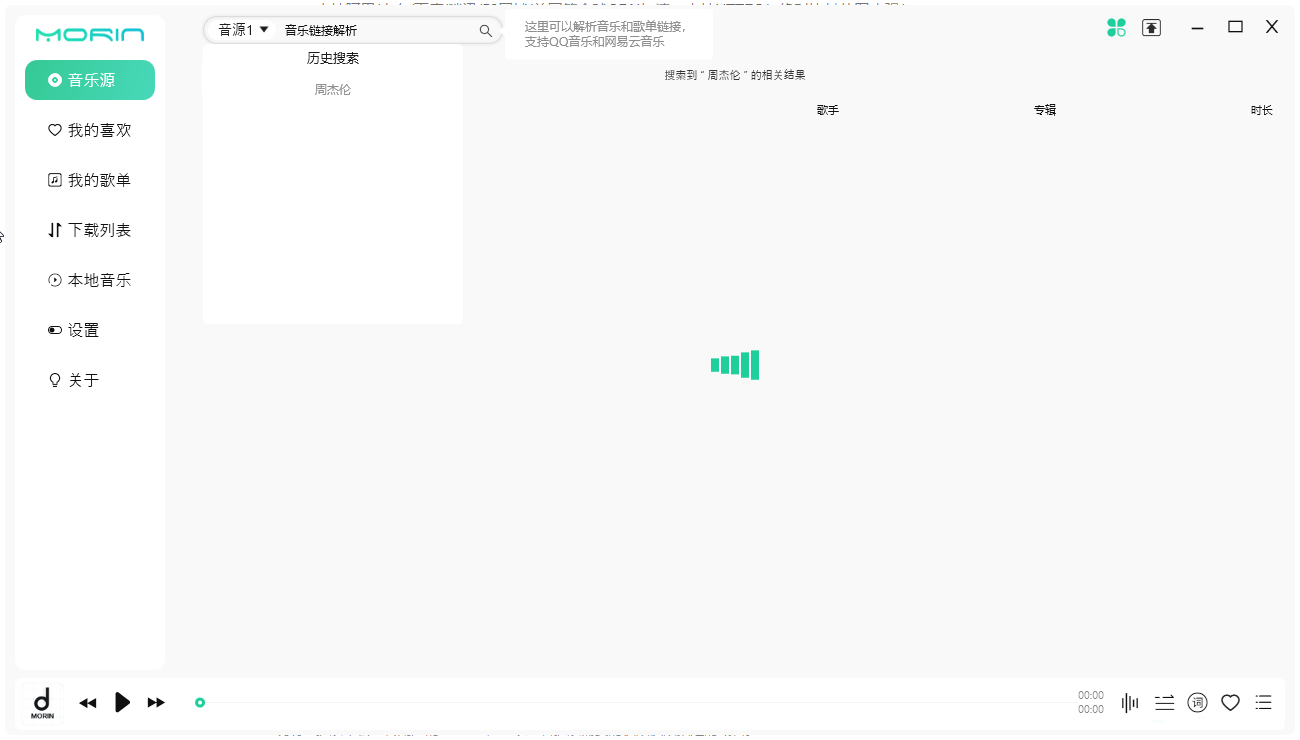Go to 我的喜欢 favorites
This screenshot has width=1300, height=740.
[90, 130]
